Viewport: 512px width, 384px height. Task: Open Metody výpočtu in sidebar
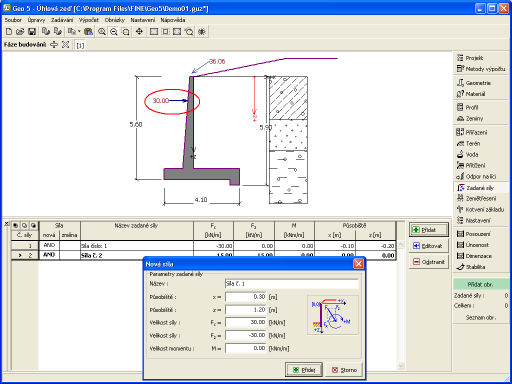(481, 69)
